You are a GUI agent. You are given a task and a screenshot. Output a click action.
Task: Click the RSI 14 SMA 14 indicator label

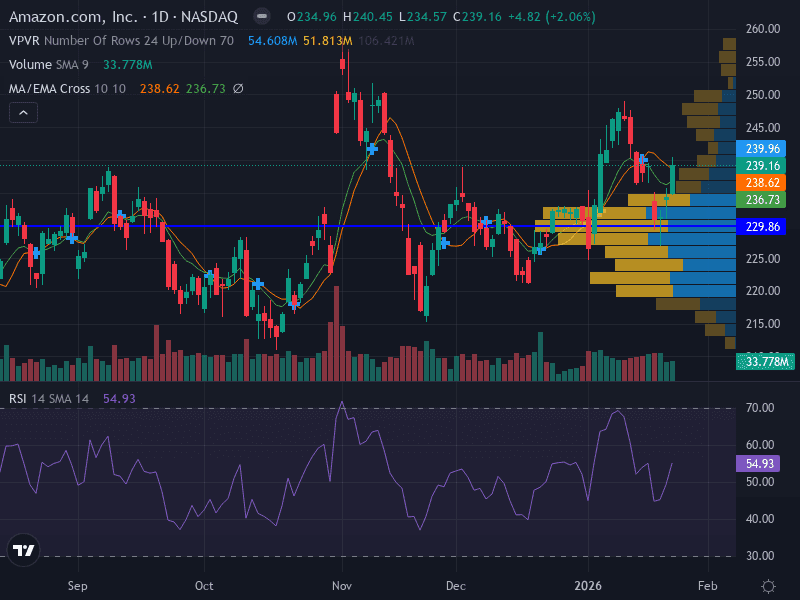[49, 398]
